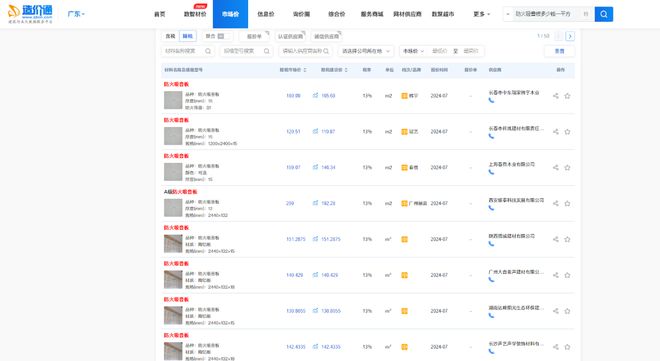This screenshot has width=660, height=361.
Task: Open the 广东 region dropdown
Action: tap(76, 14)
